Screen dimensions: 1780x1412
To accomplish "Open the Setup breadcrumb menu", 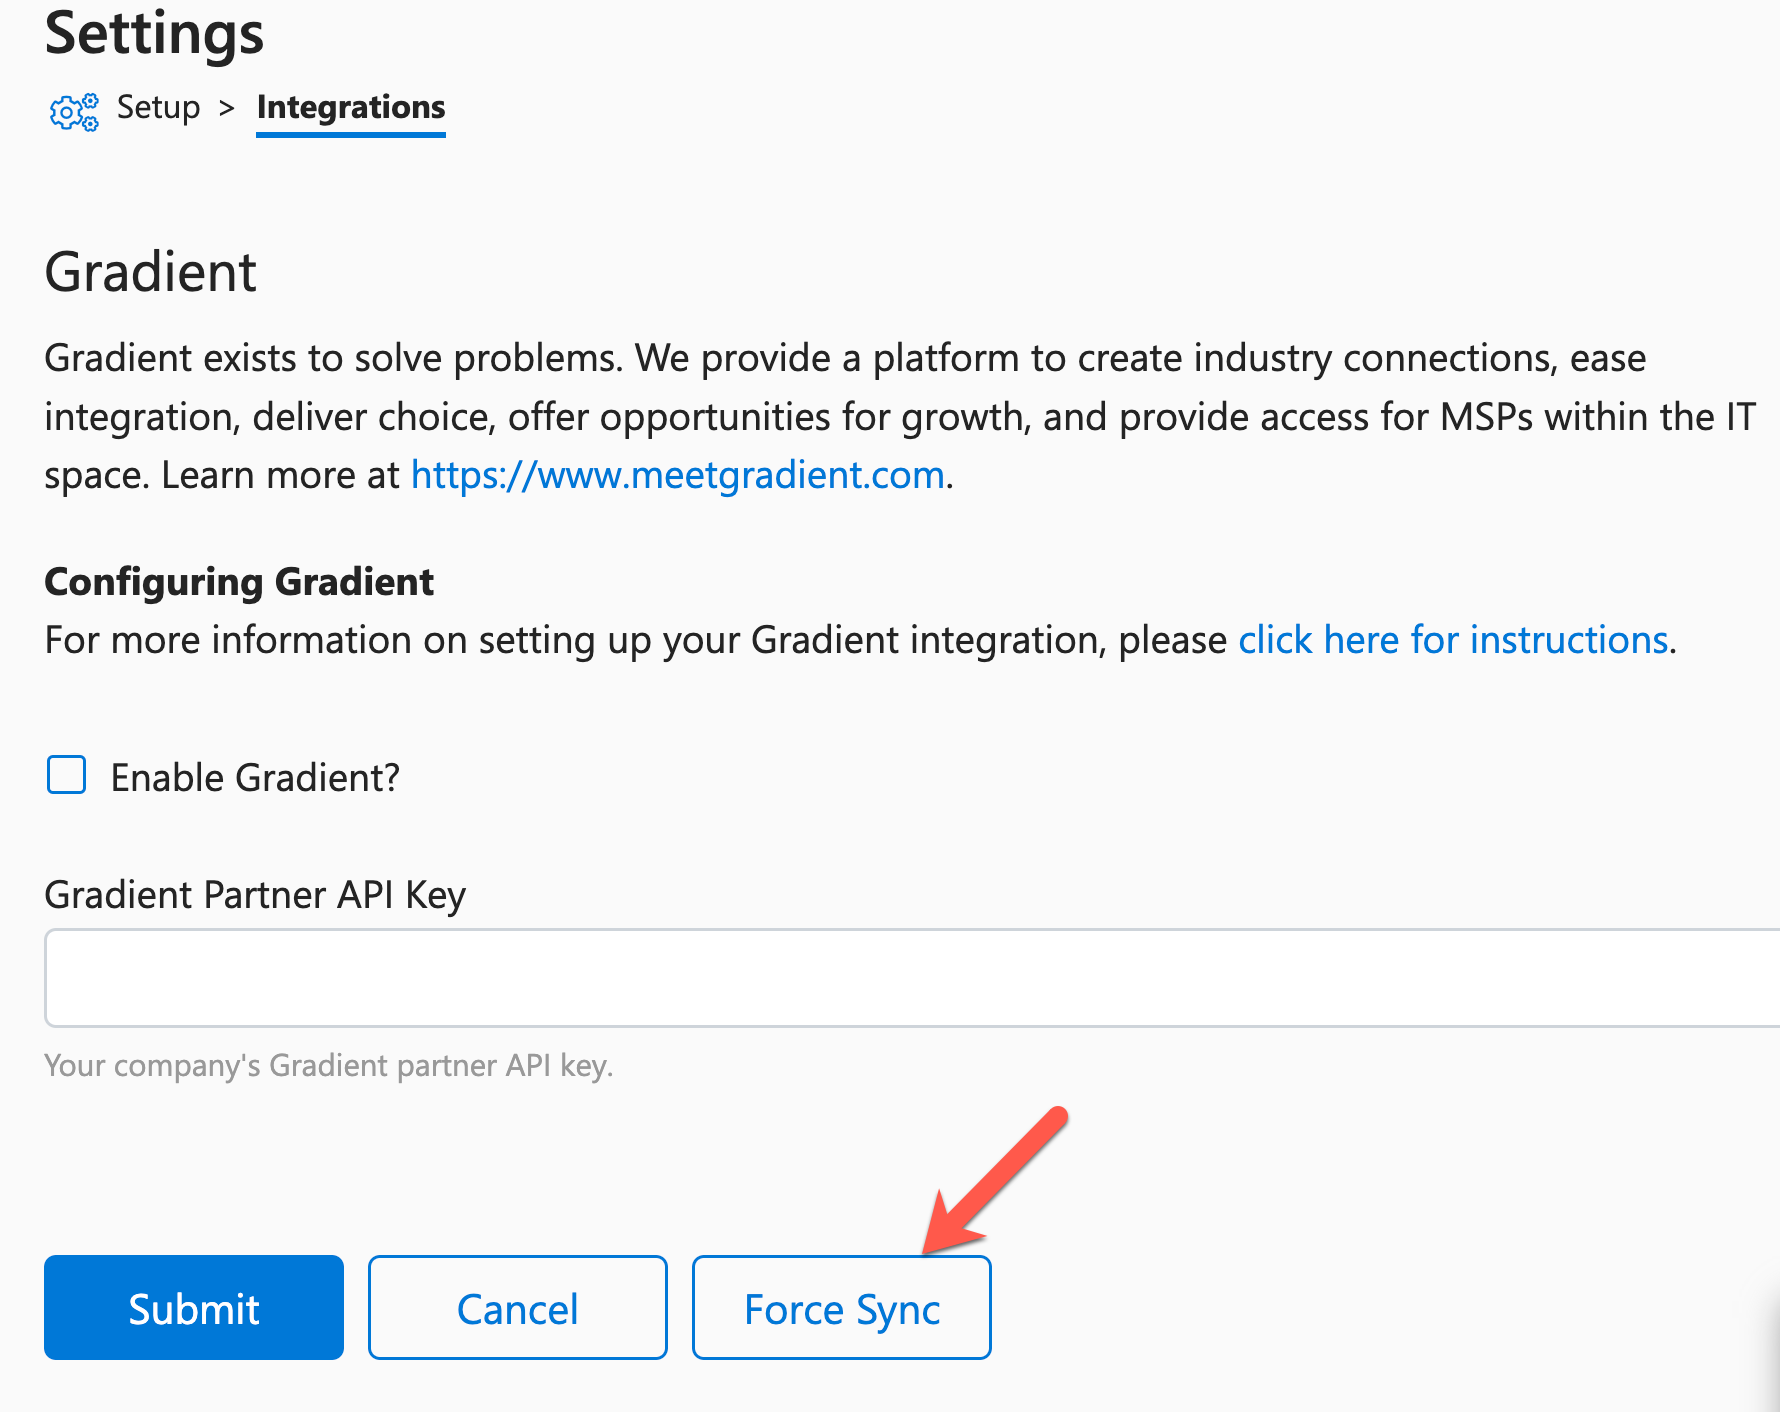I will click(x=157, y=108).
